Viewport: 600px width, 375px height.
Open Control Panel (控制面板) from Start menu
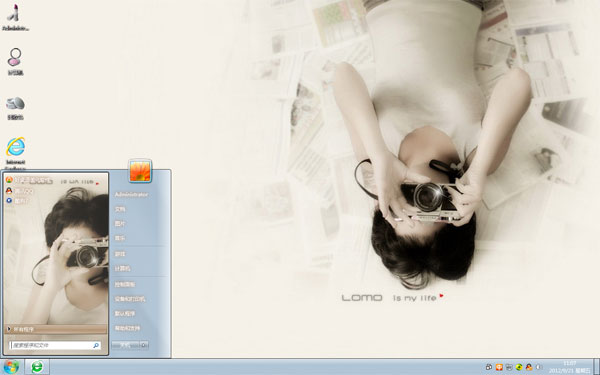(x=125, y=284)
